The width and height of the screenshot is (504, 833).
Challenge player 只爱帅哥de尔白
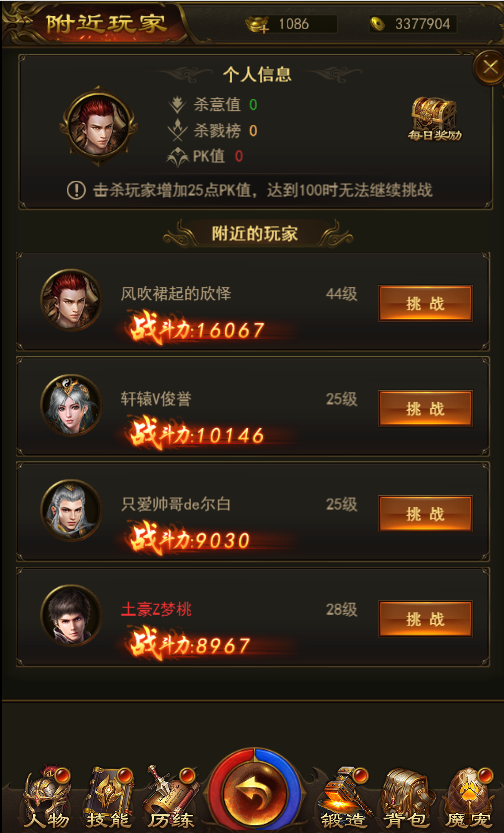tap(425, 514)
